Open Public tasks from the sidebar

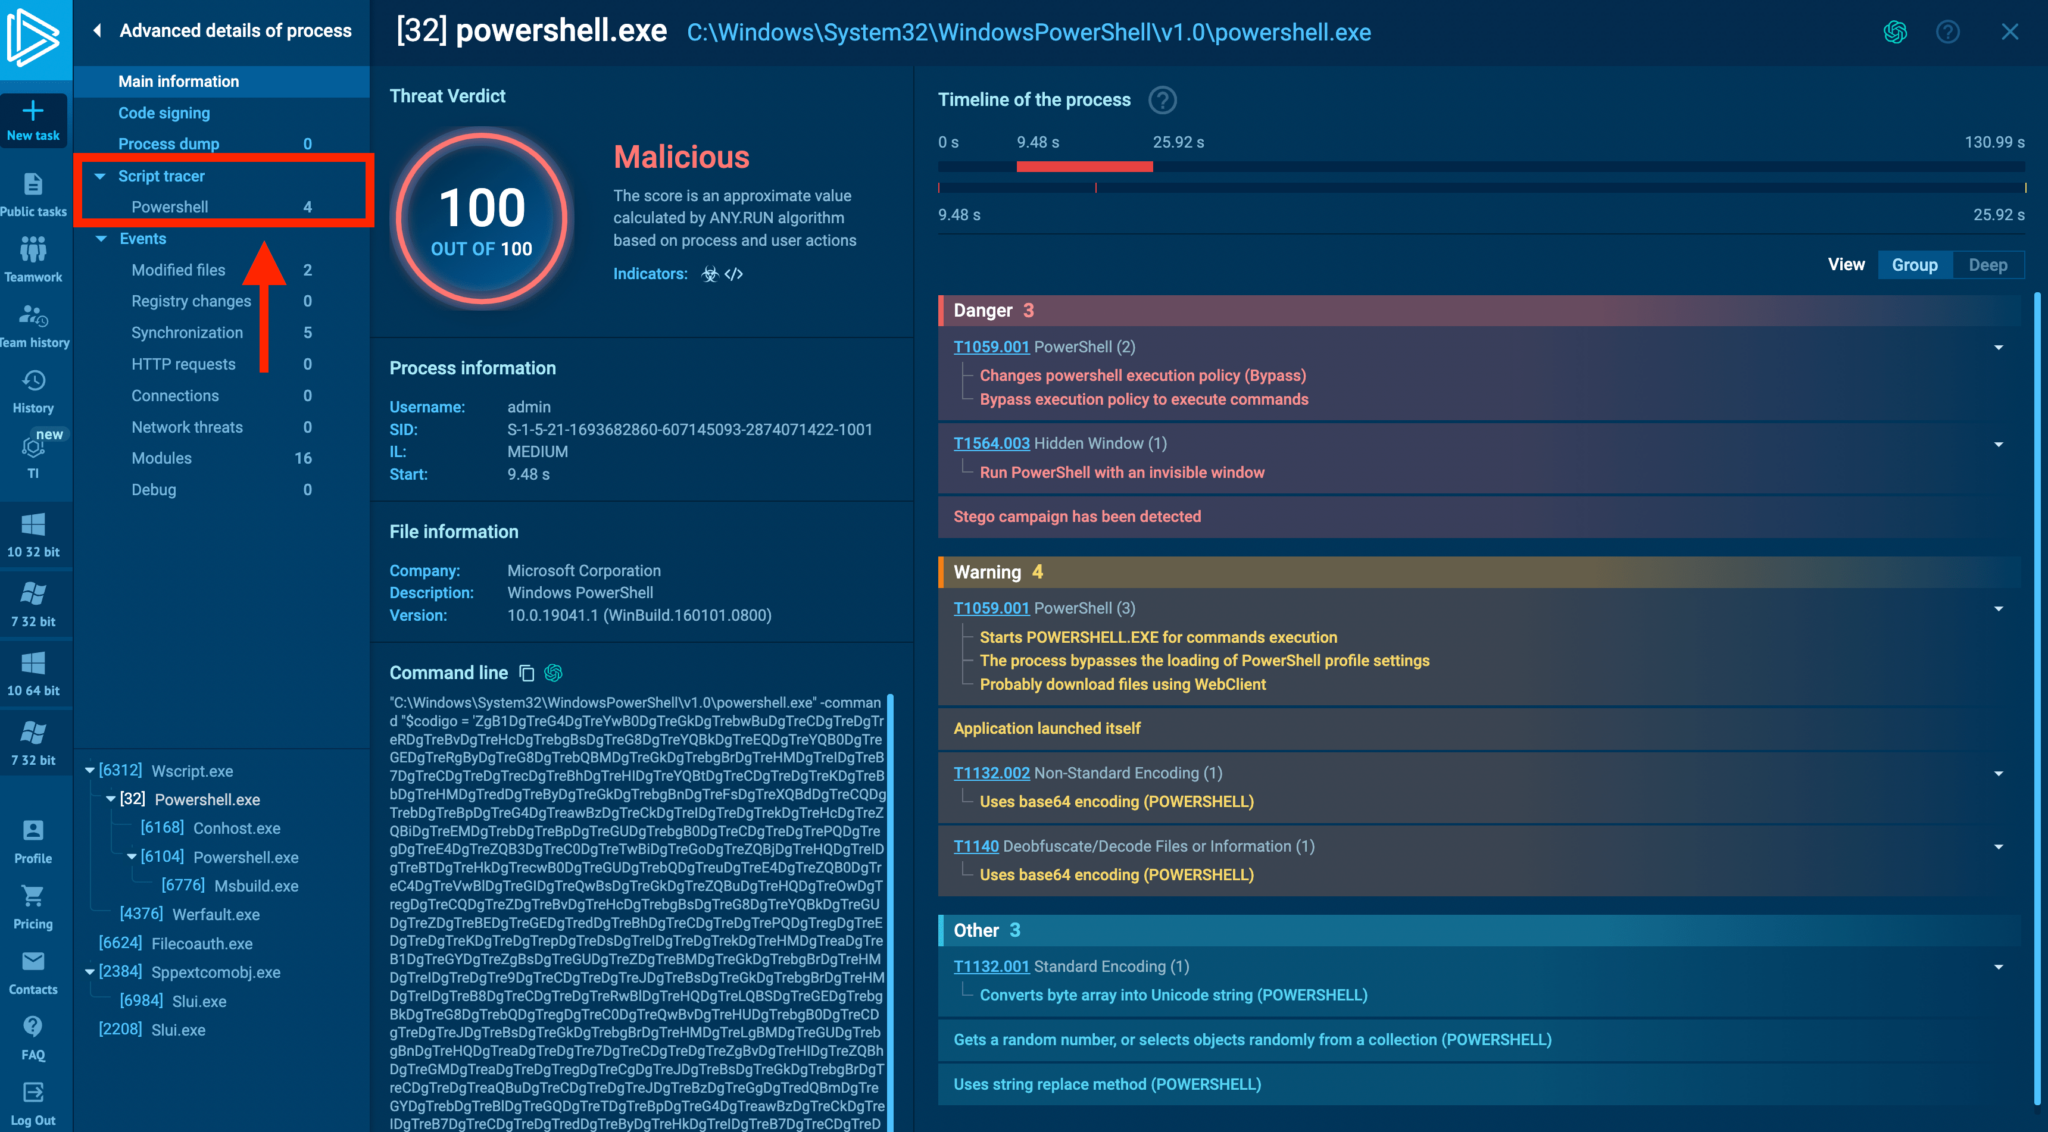click(x=33, y=185)
